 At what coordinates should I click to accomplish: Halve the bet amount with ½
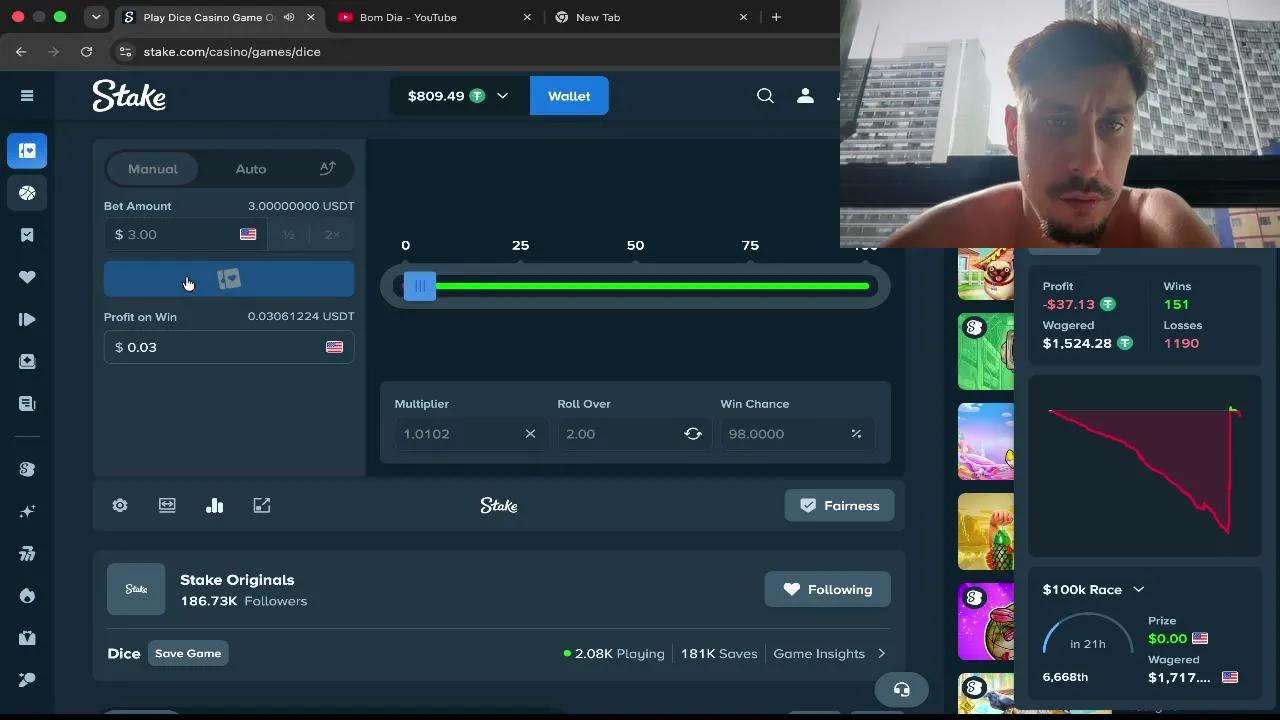click(288, 234)
